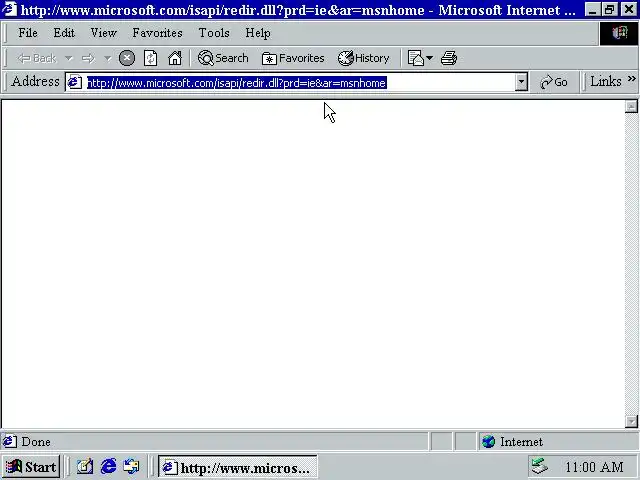Image resolution: width=640 pixels, height=480 pixels.
Task: Click the page icon in address bar
Action: pyautogui.click(x=75, y=82)
